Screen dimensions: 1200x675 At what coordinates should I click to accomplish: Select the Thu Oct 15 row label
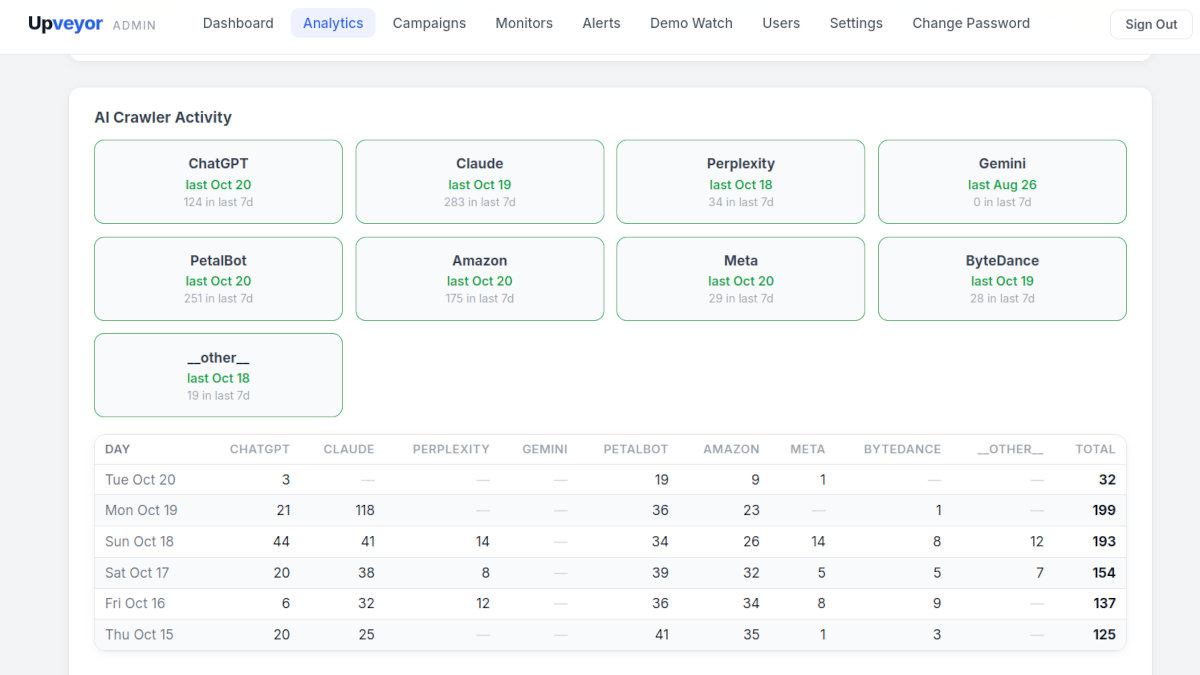pyautogui.click(x=139, y=634)
